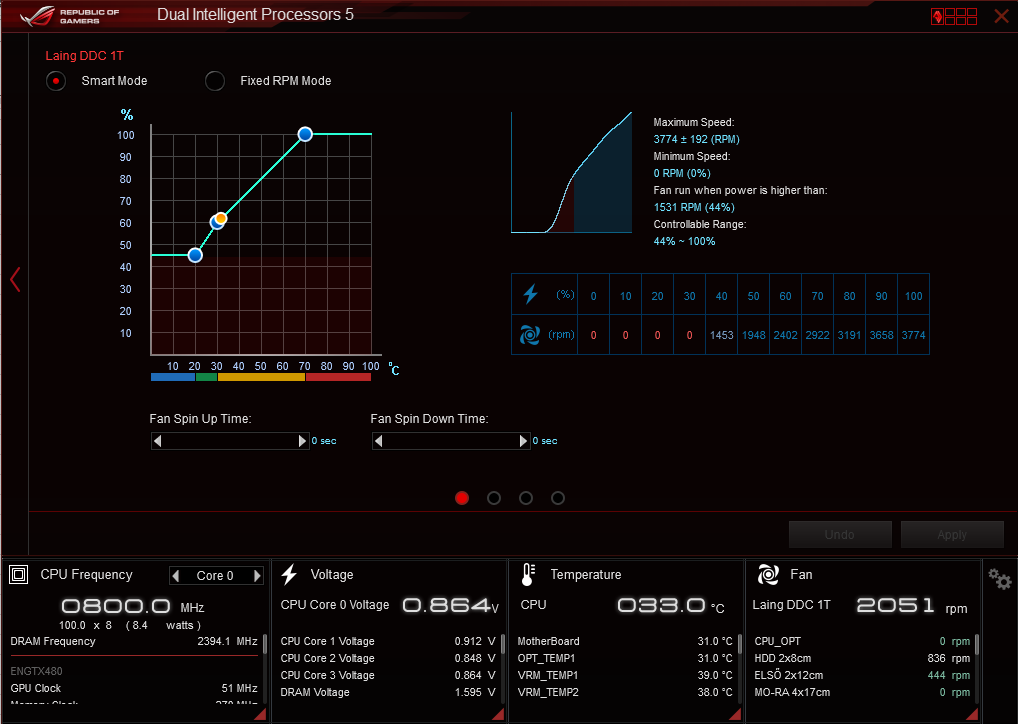Decrease Fan Spin Down Time with left arrow
The image size is (1018, 724).
379,441
